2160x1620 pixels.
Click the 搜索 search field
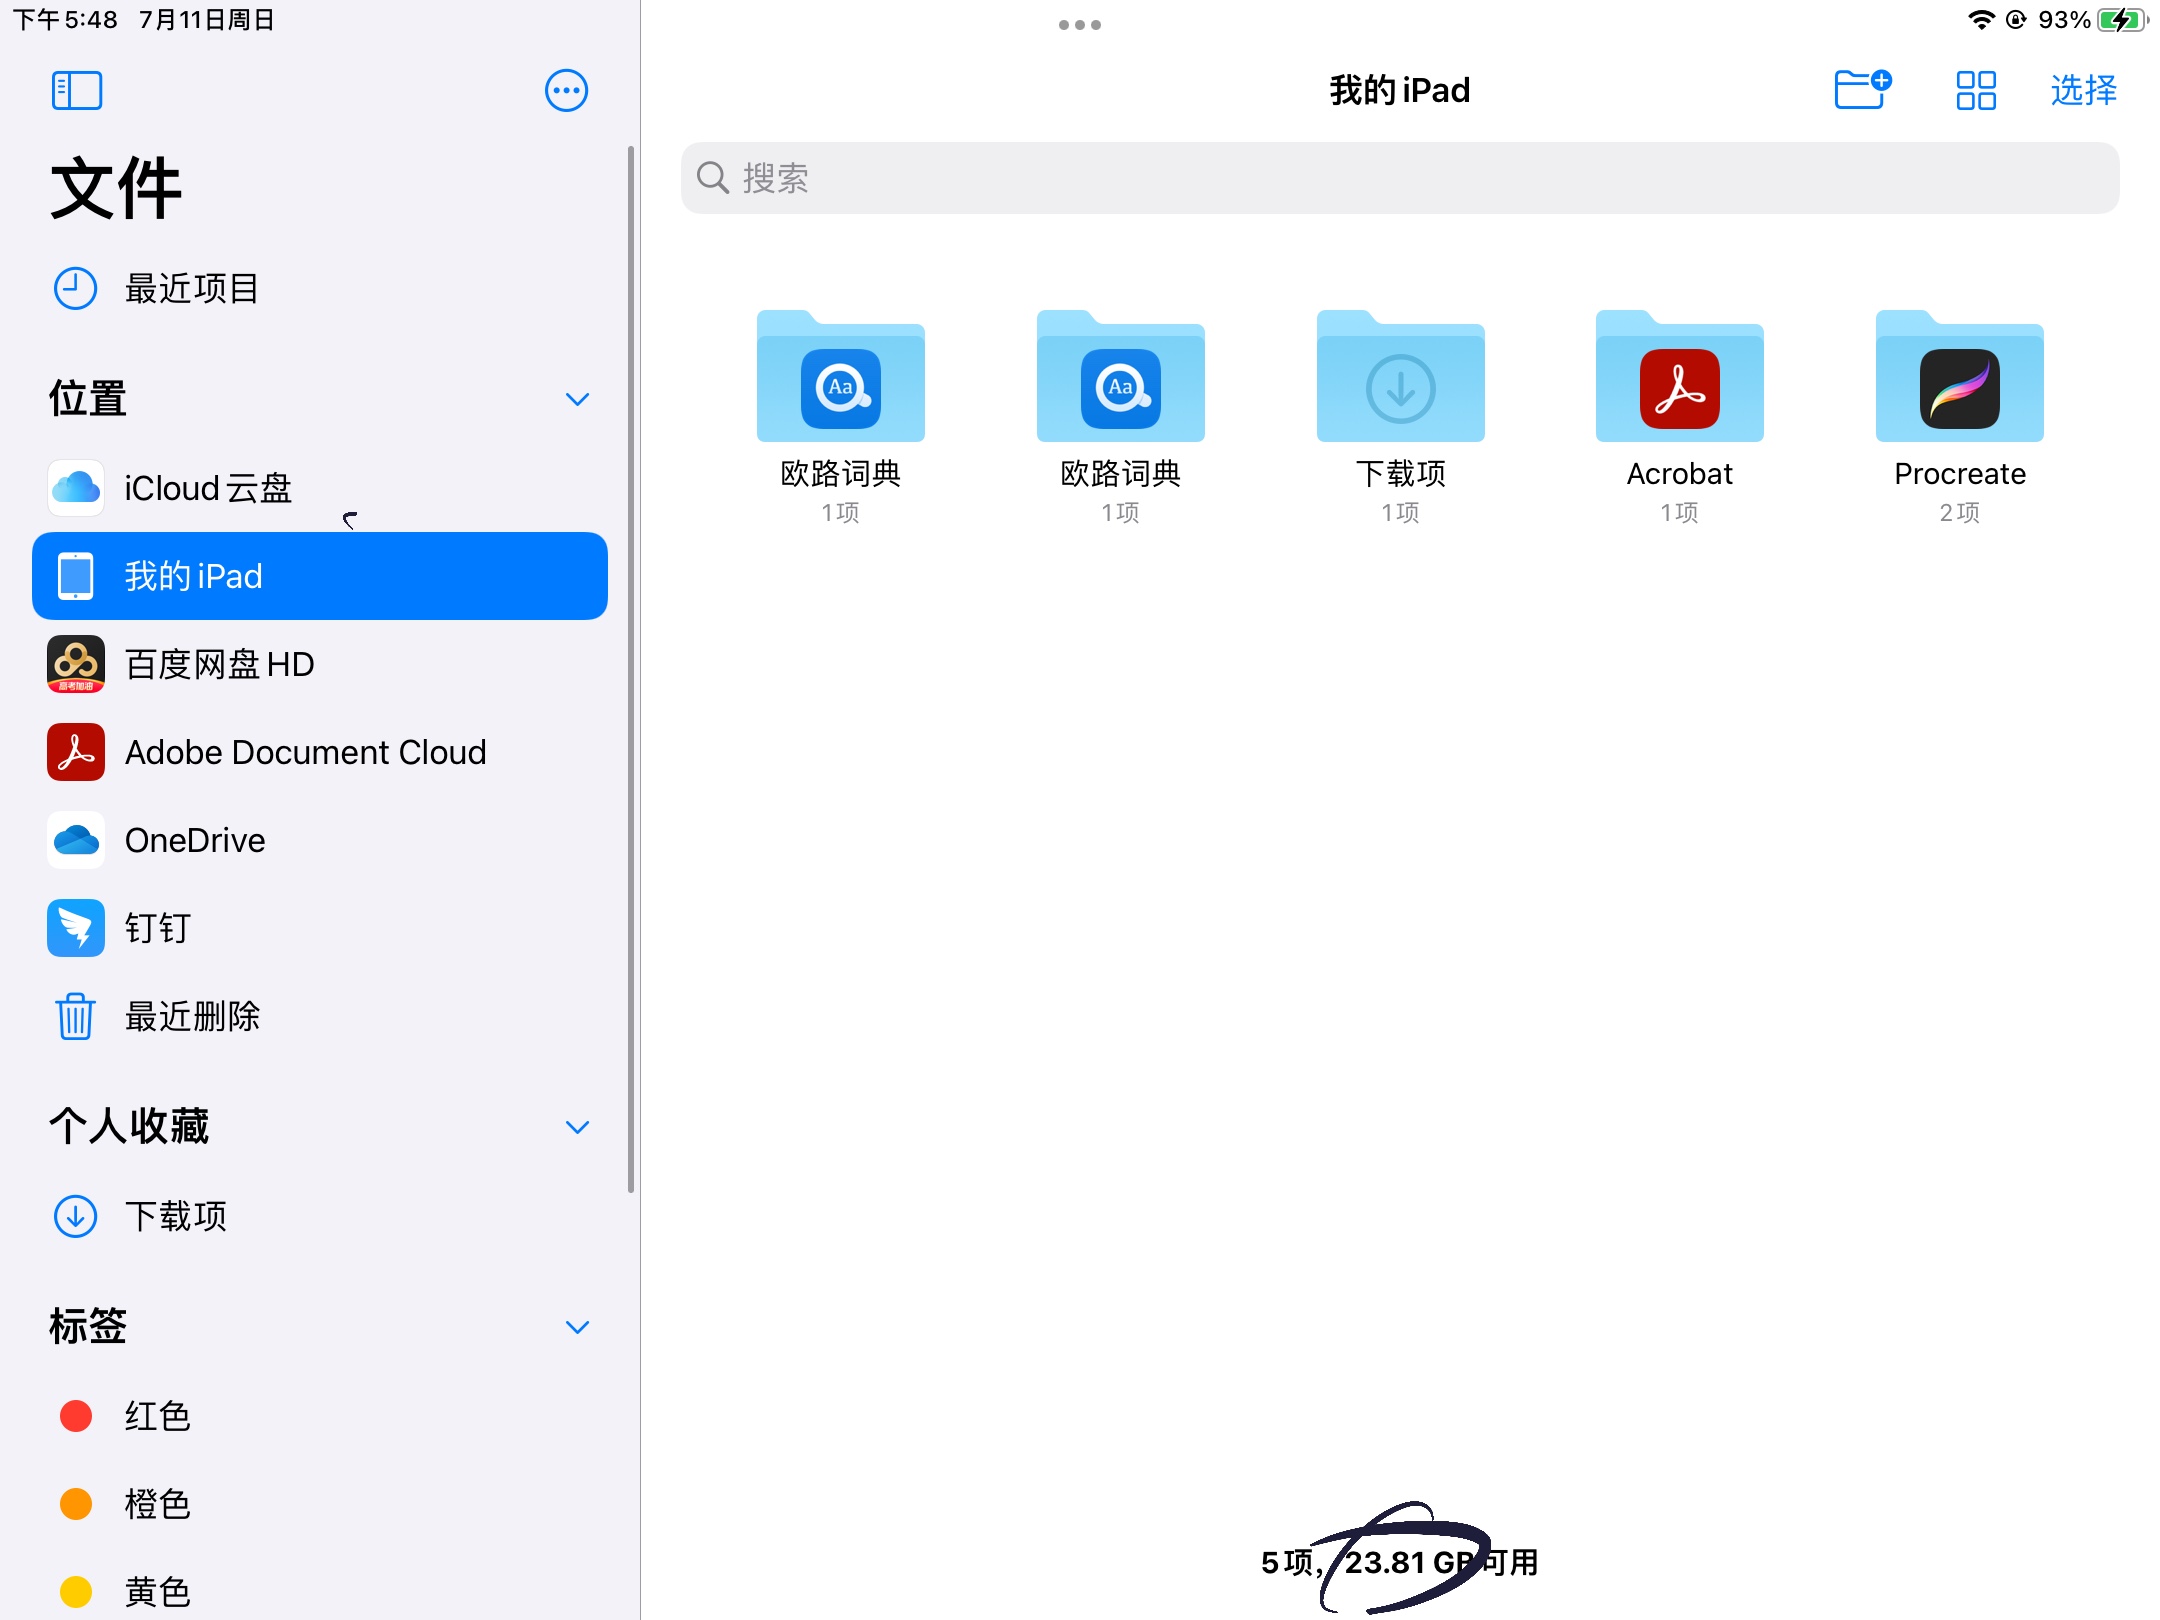tap(1400, 178)
